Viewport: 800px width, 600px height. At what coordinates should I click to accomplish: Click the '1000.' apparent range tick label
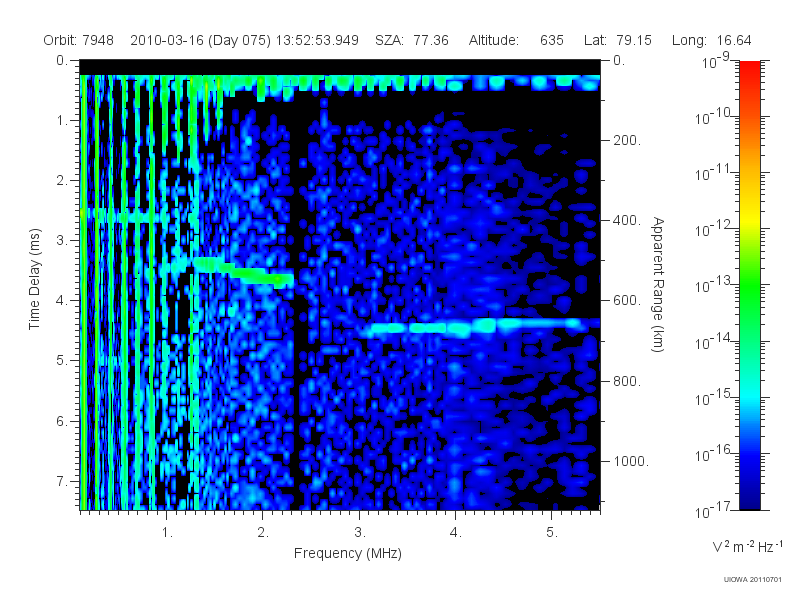coord(631,461)
